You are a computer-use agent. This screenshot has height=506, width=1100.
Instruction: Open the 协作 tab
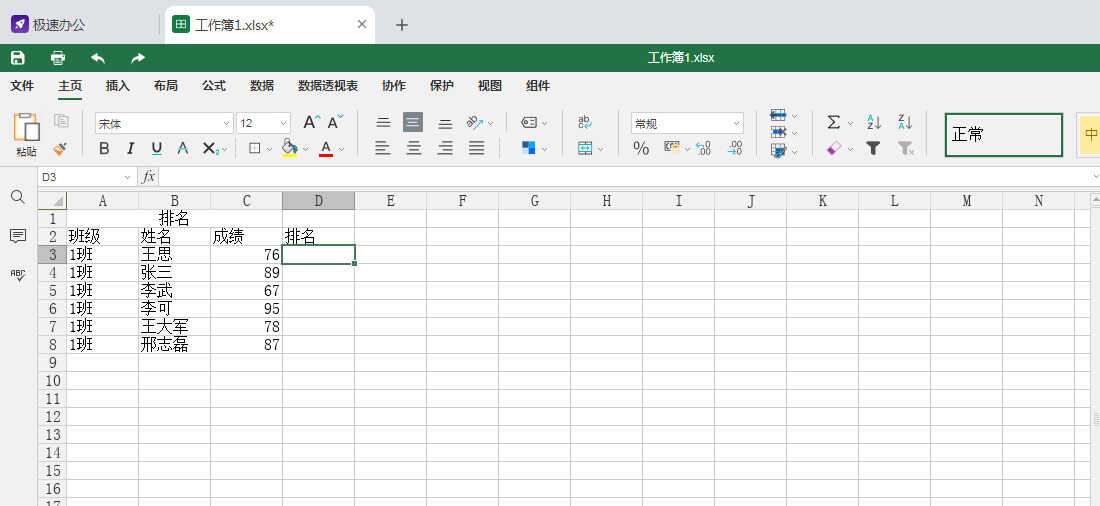point(394,86)
